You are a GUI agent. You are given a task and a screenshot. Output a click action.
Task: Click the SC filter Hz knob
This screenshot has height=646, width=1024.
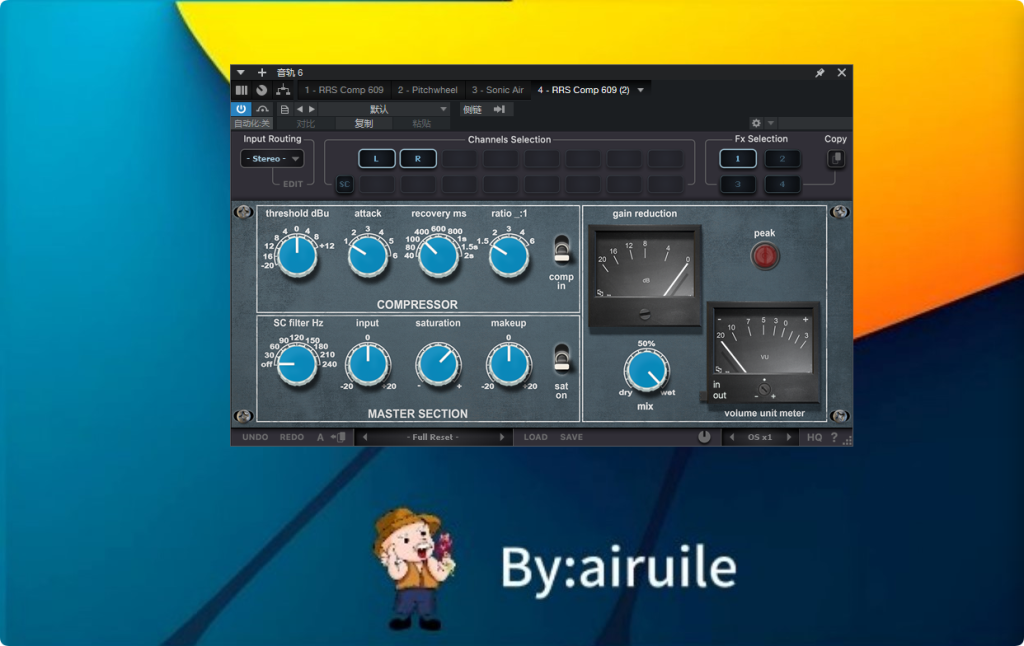[297, 364]
